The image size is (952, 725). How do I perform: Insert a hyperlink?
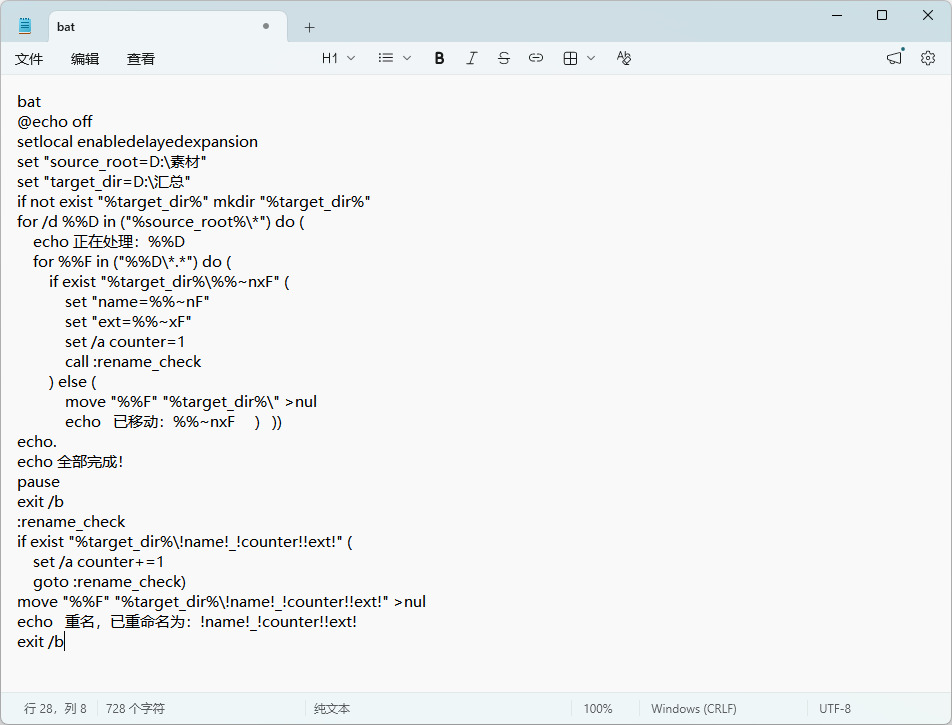pyautogui.click(x=536, y=58)
